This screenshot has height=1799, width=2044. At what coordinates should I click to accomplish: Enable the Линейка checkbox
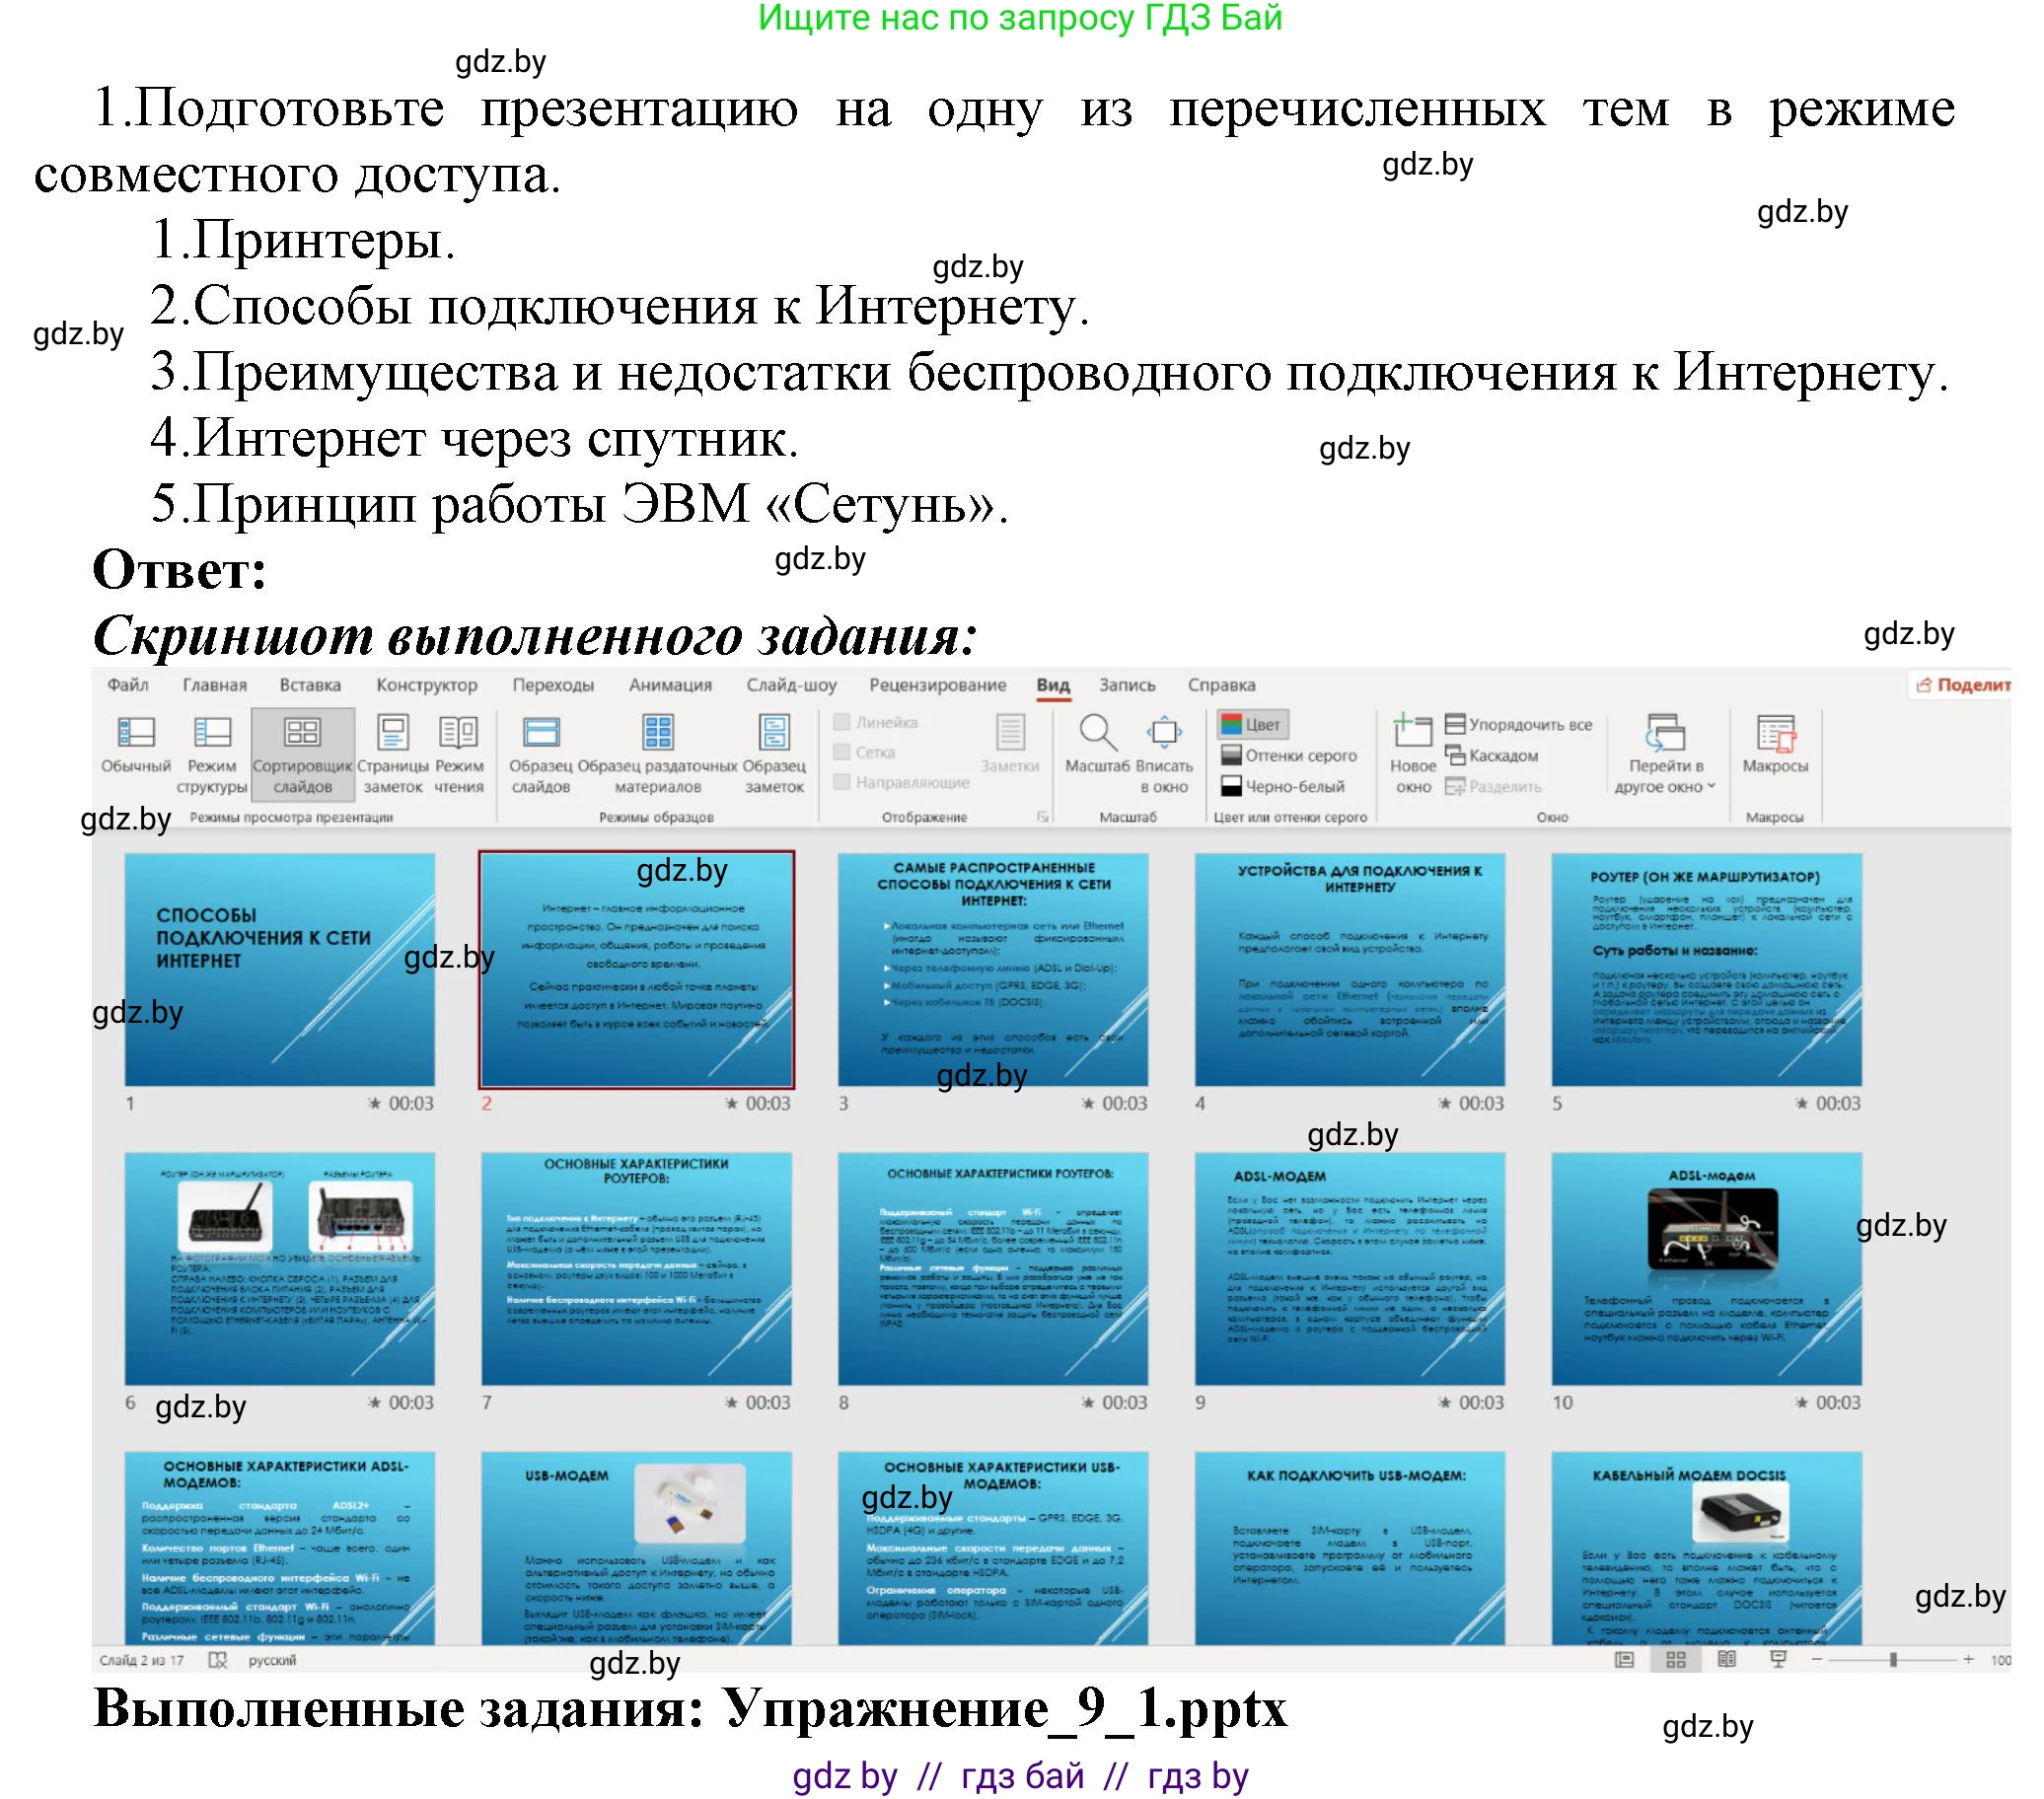pos(842,722)
